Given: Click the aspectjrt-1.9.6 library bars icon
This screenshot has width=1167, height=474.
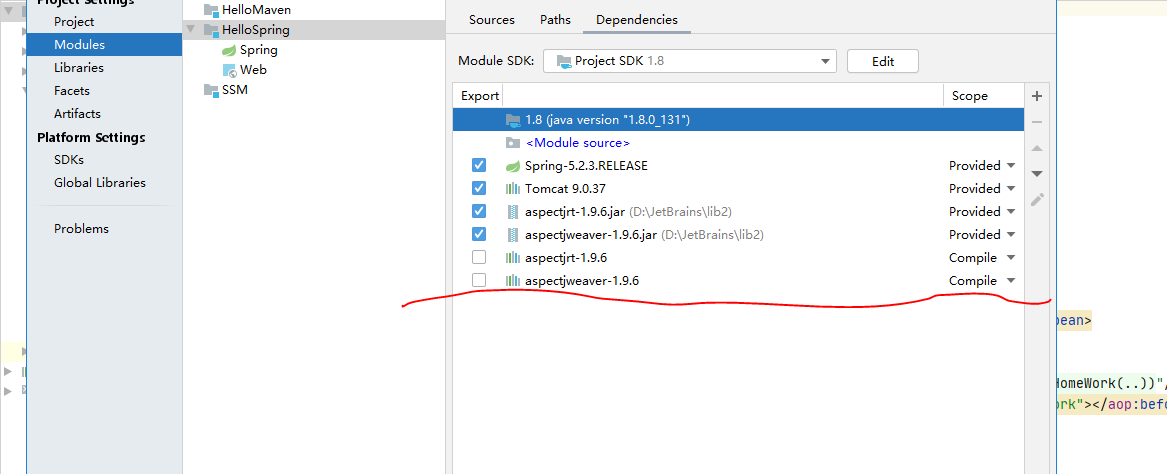Looking at the screenshot, I should pyautogui.click(x=512, y=258).
